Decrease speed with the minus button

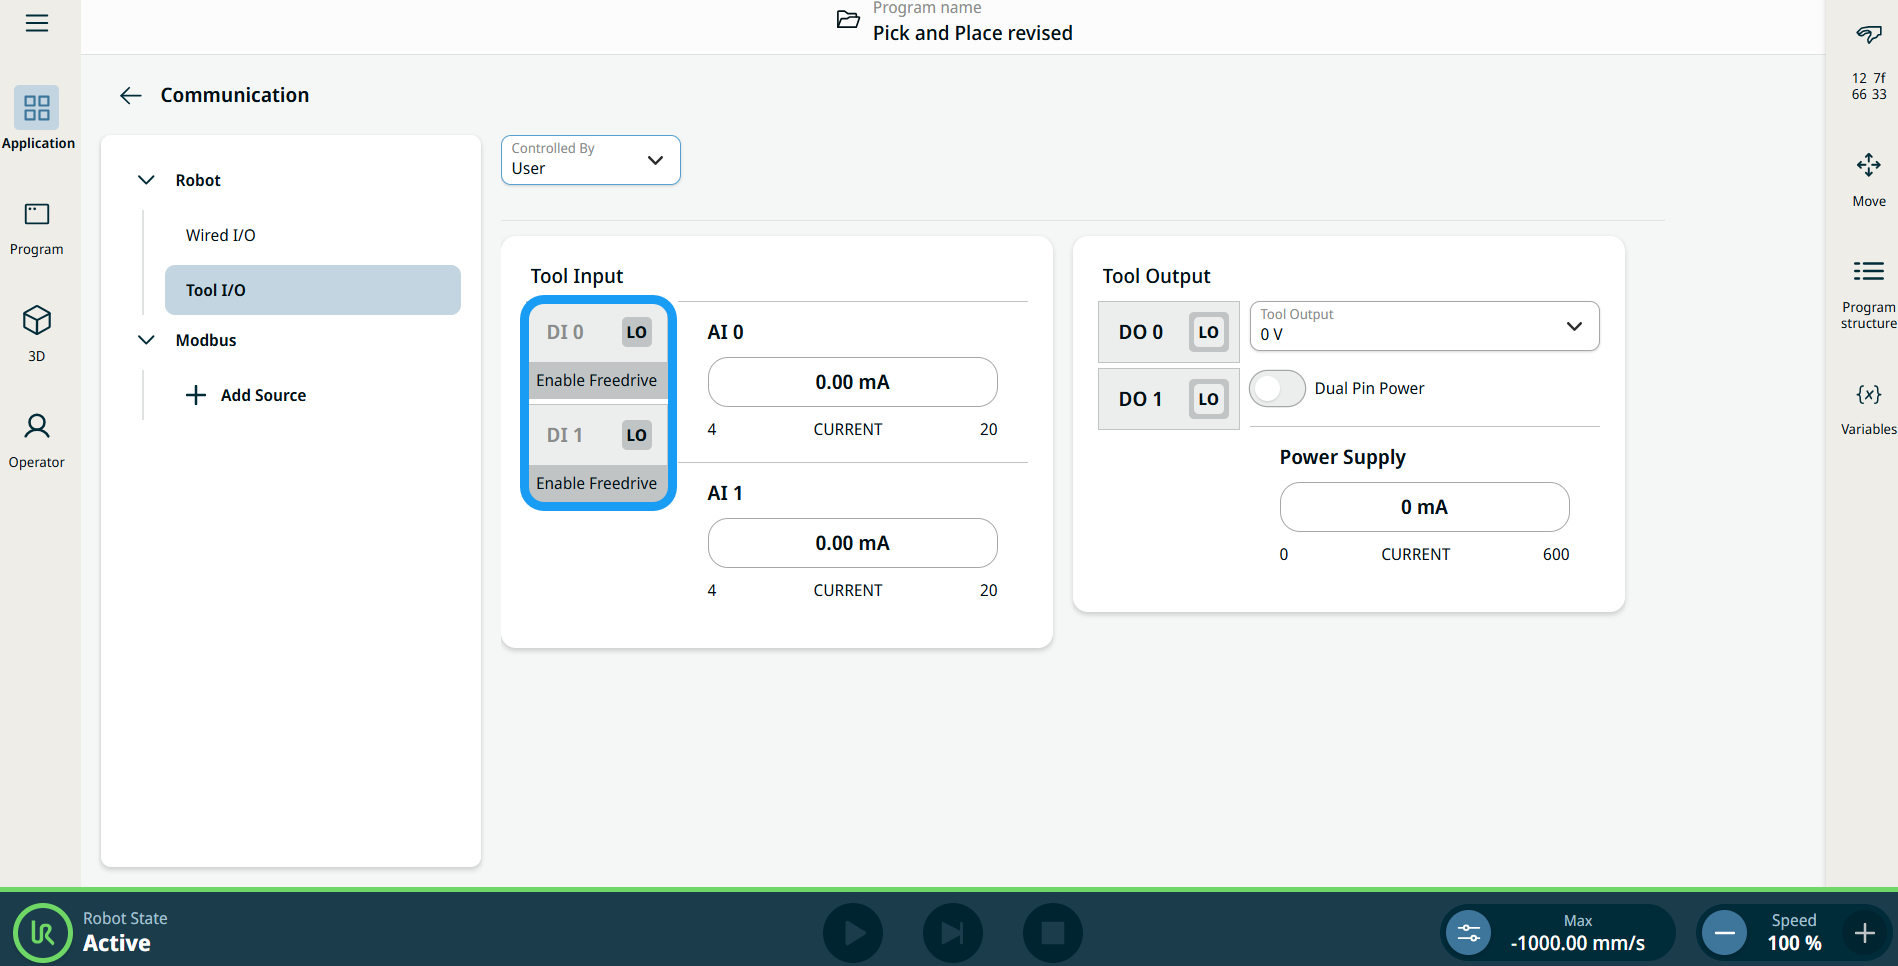(1725, 933)
